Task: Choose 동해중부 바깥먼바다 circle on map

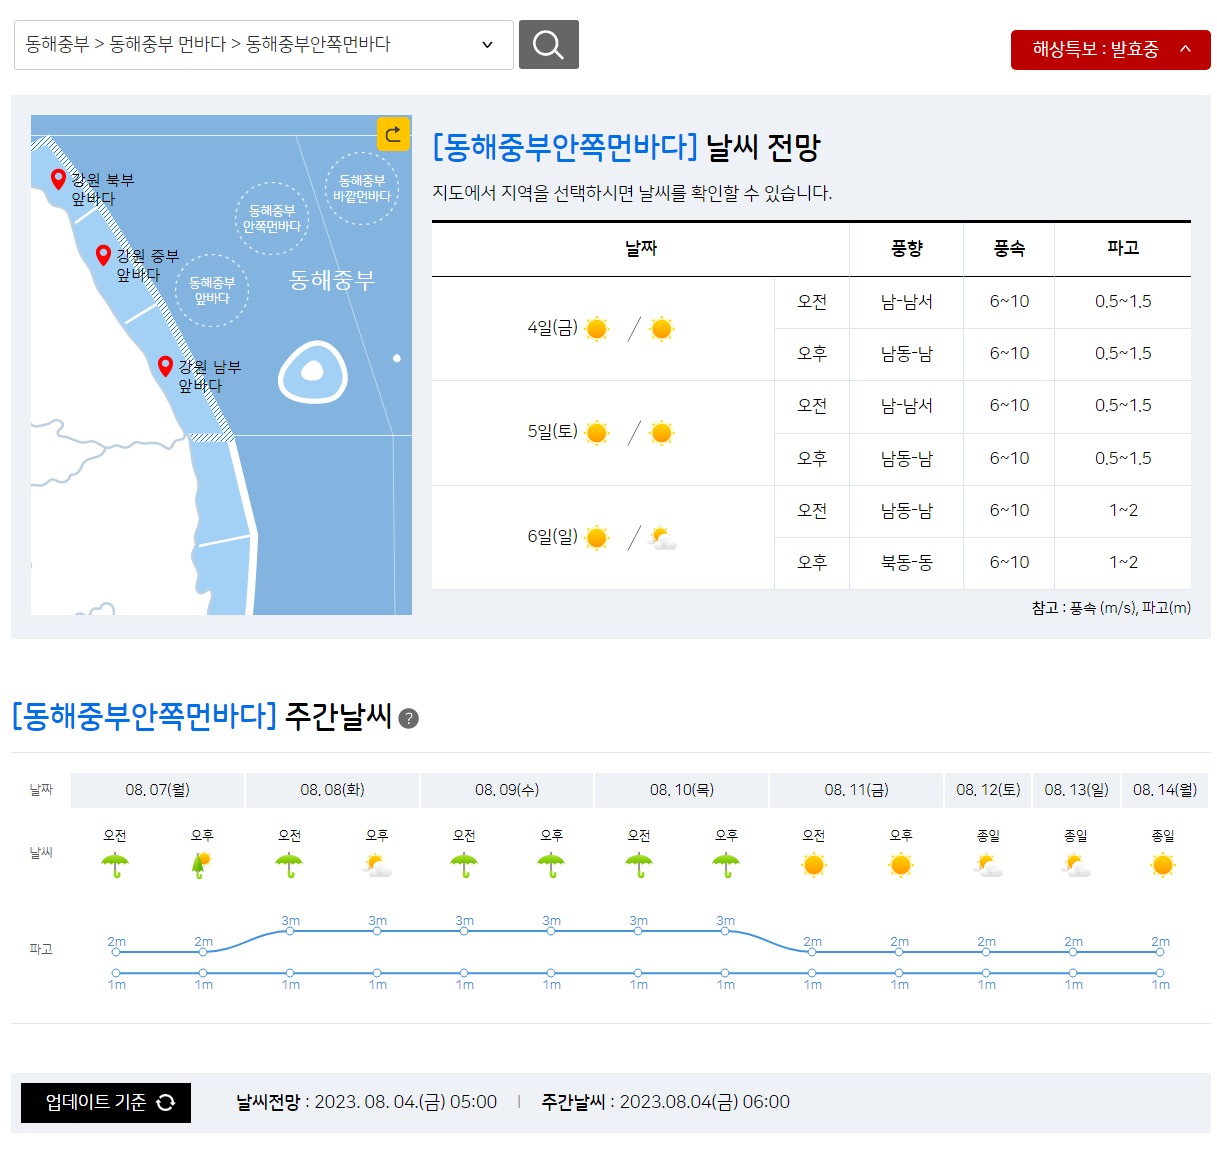Action: coord(362,188)
